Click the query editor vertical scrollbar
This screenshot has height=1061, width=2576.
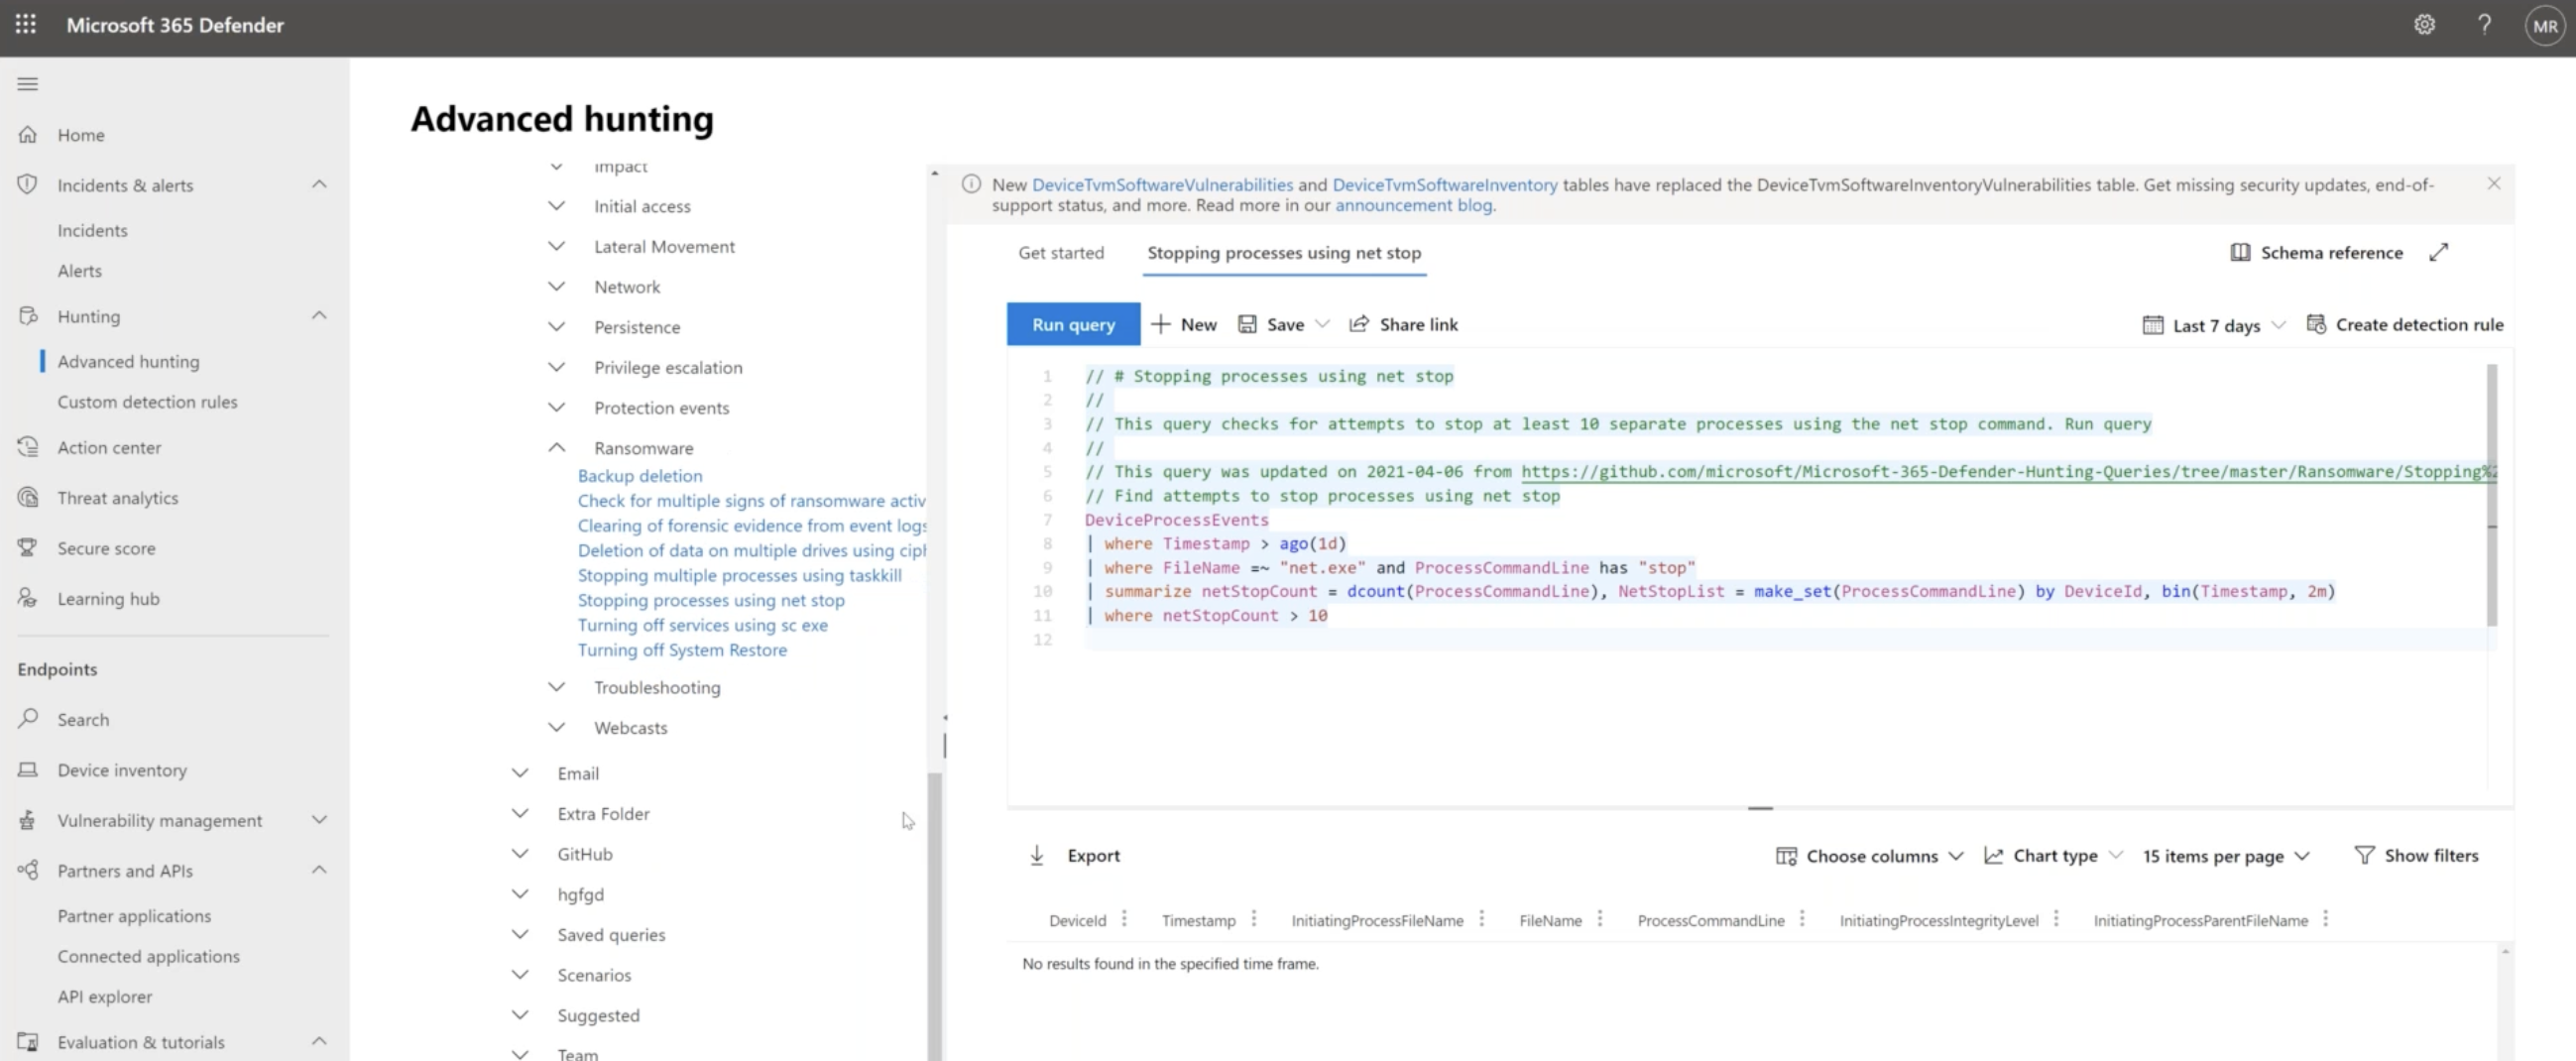coord(2491,495)
